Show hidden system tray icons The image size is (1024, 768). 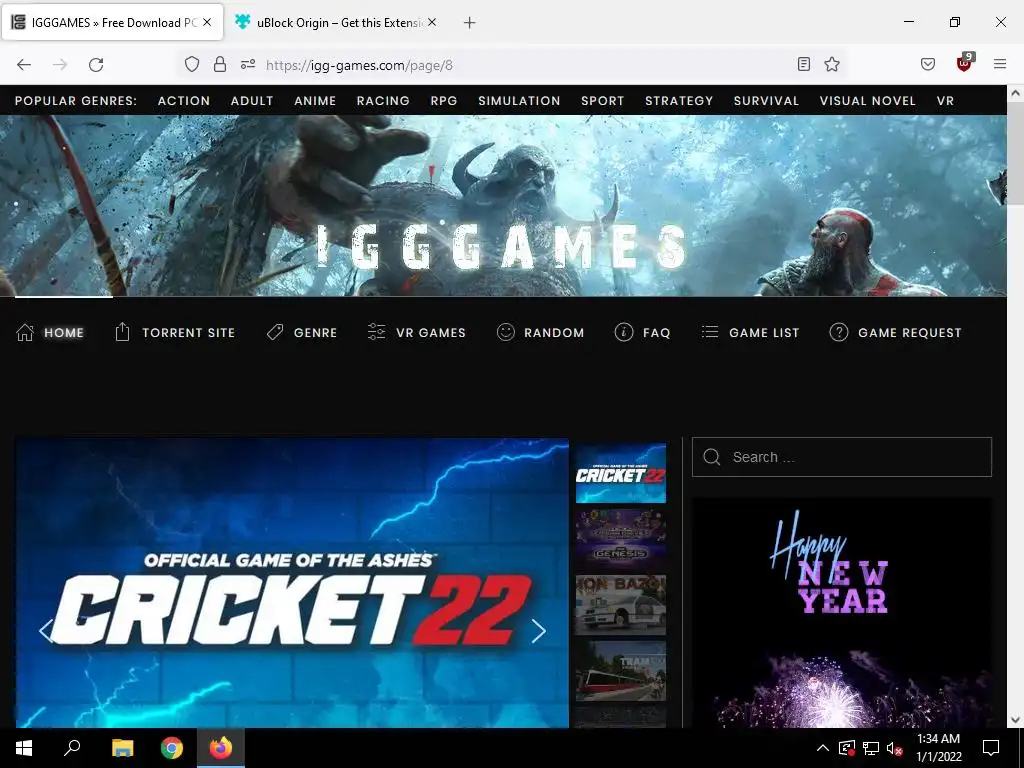[823, 748]
